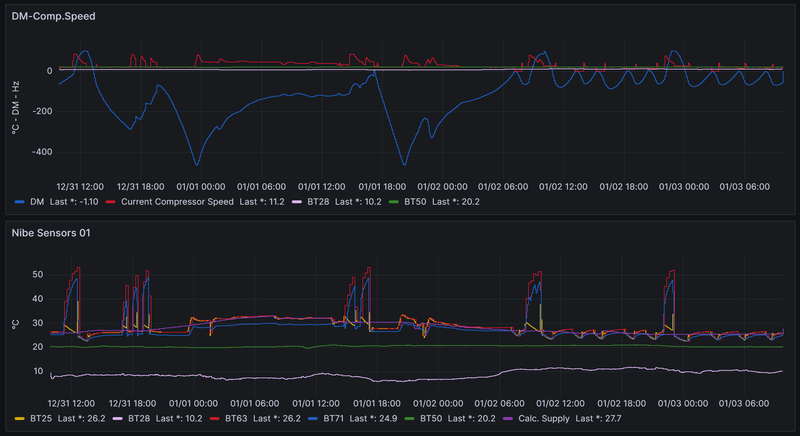Toggle Calc. Supply series in legend
Image resolution: width=800 pixels, height=436 pixels.
click(543, 419)
